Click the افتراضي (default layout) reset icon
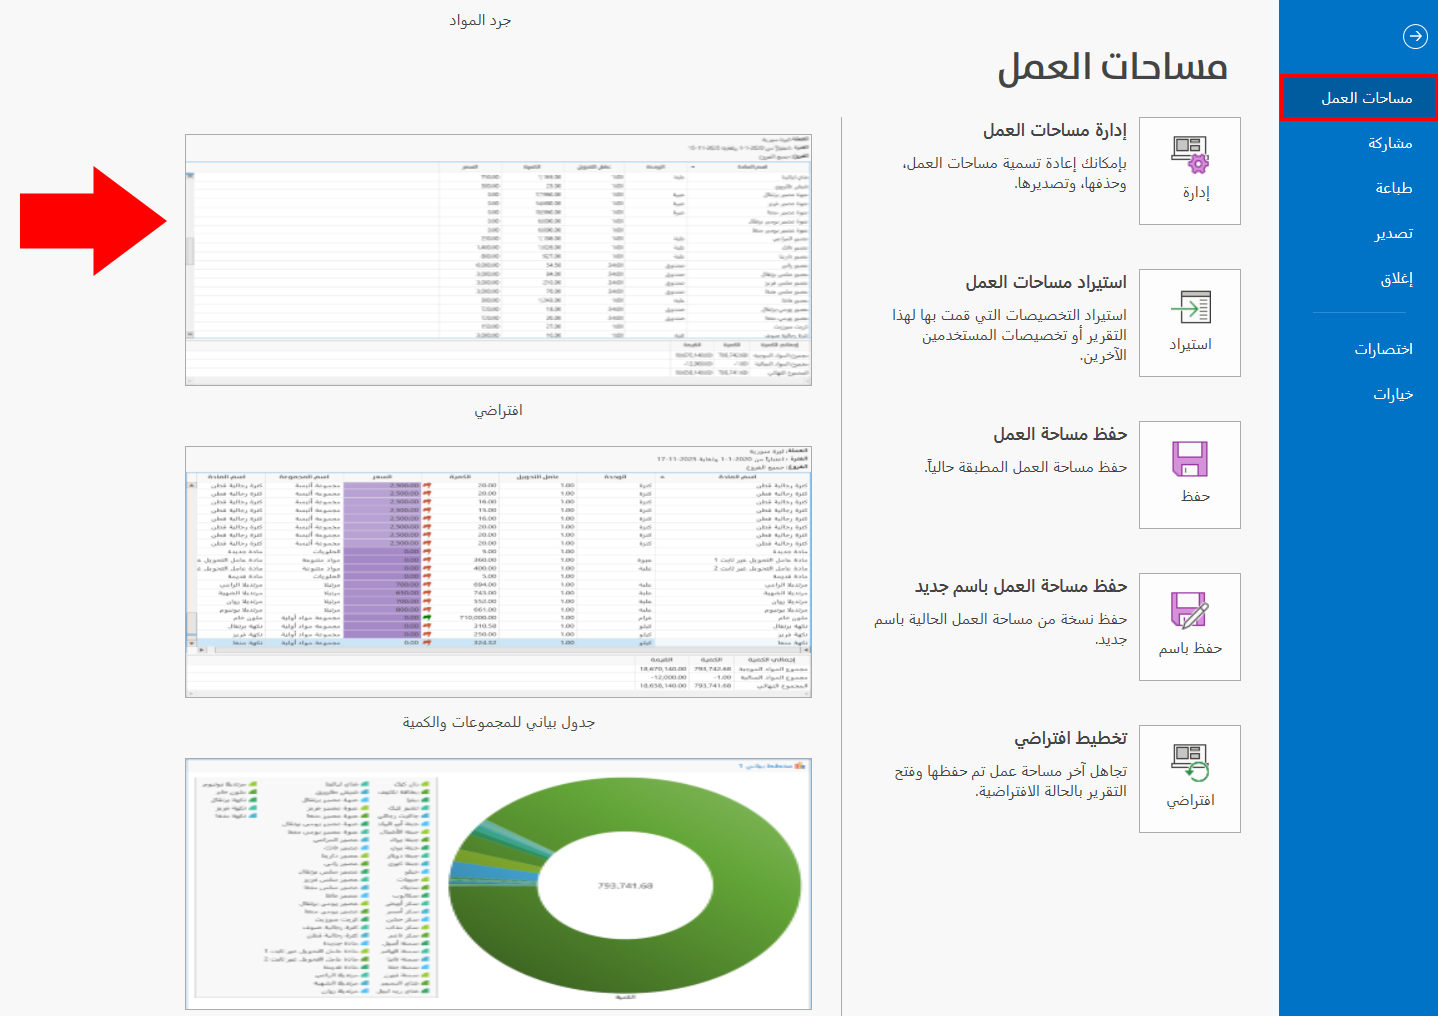Image resolution: width=1438 pixels, height=1016 pixels. [x=1189, y=778]
